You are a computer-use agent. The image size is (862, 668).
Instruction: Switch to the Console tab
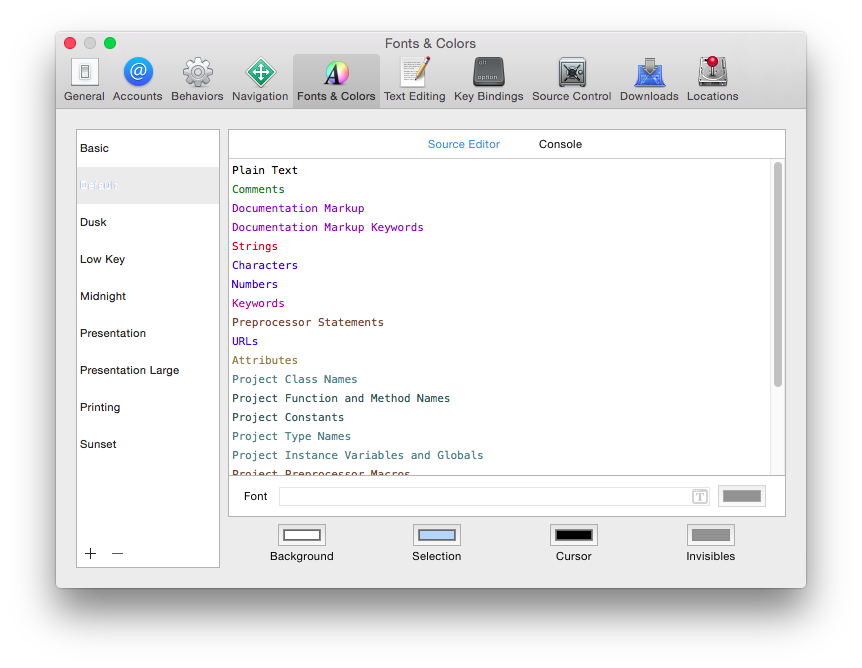(560, 144)
